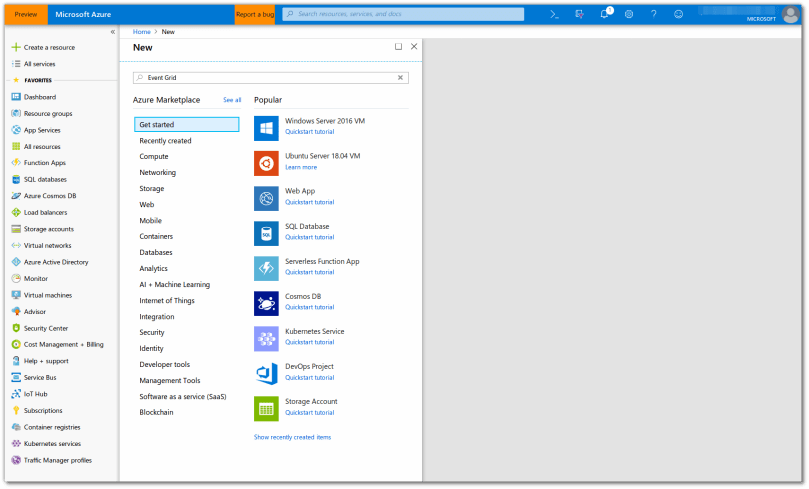Open the notifications bell
The width and height of the screenshot is (809, 489).
(x=605, y=14)
